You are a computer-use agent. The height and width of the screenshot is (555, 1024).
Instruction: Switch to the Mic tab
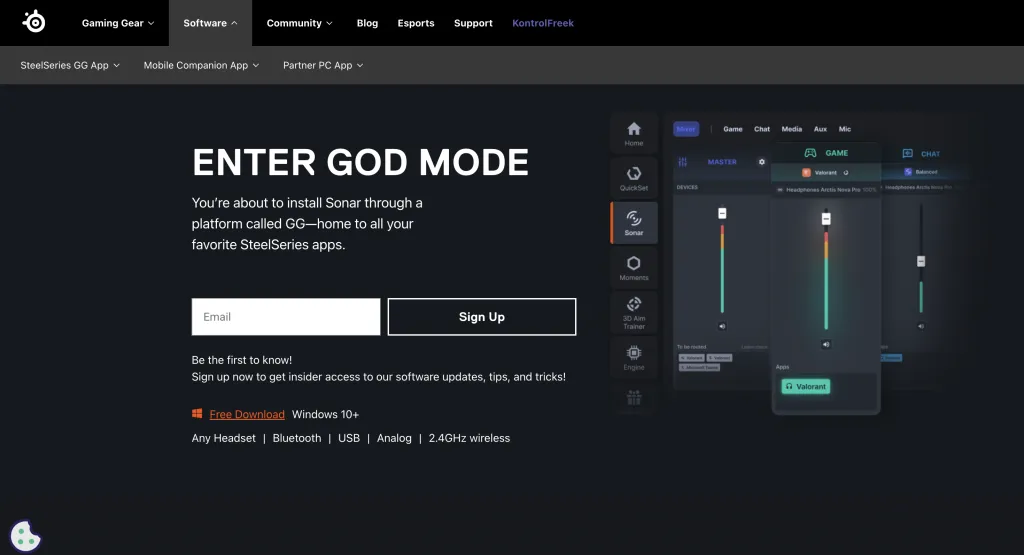(845, 129)
